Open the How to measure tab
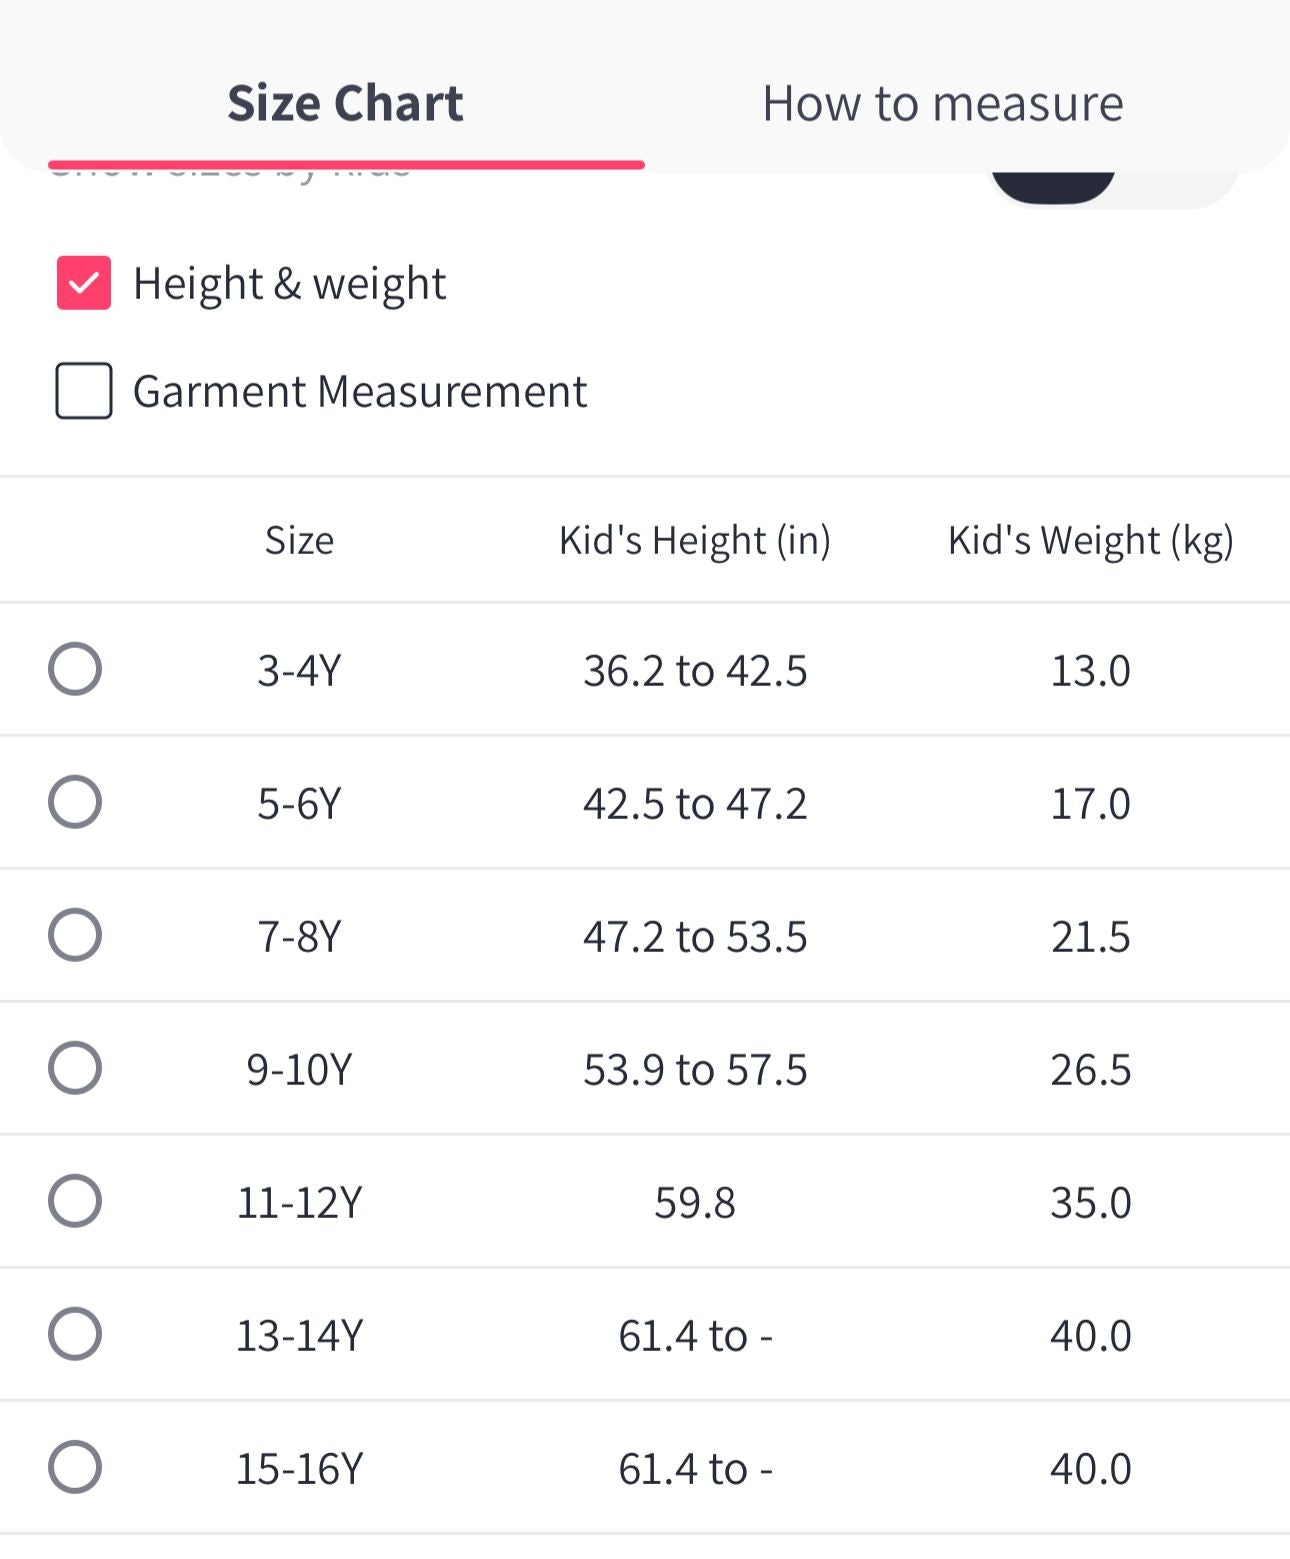The height and width of the screenshot is (1559, 1290). 942,104
